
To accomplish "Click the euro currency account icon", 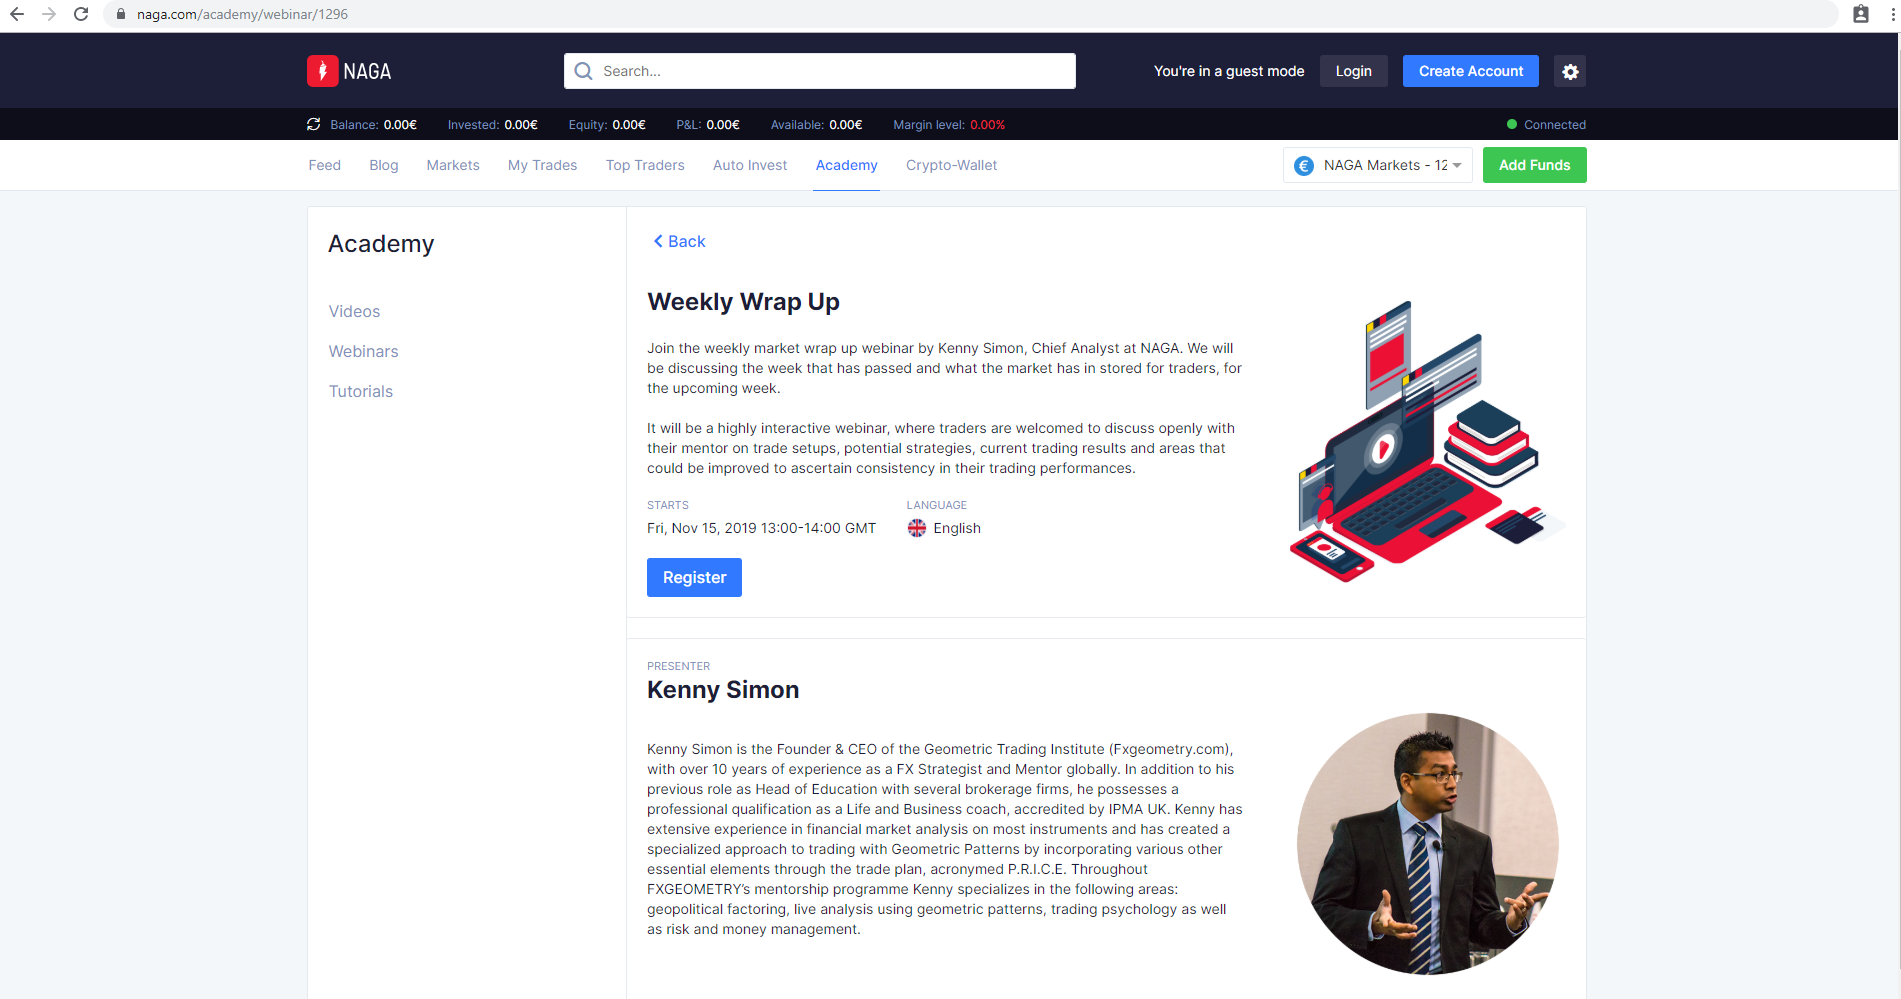I will click(x=1304, y=166).
